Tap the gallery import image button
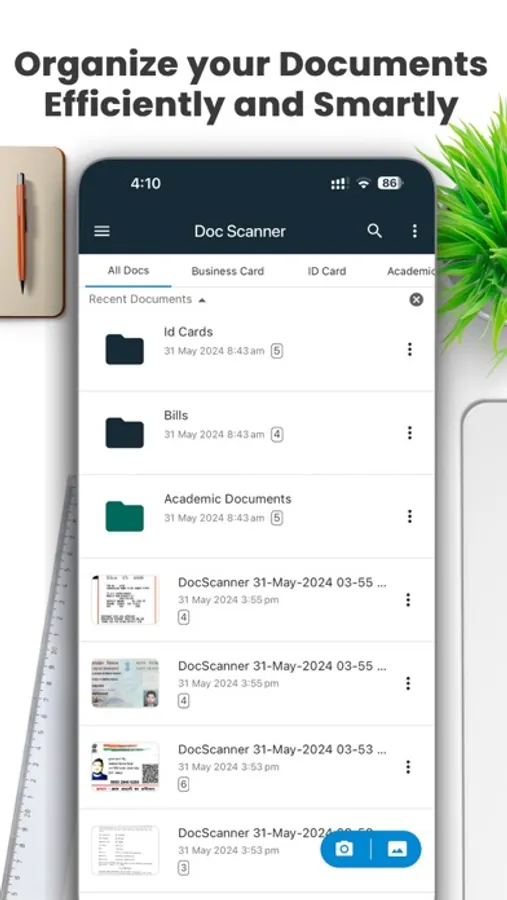This screenshot has height=900, width=507. (x=397, y=849)
